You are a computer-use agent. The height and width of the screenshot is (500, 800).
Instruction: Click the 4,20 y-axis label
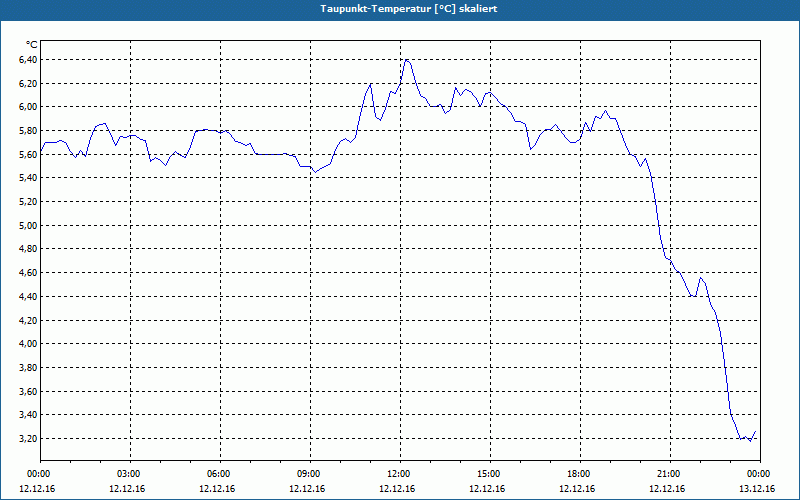click(x=29, y=320)
